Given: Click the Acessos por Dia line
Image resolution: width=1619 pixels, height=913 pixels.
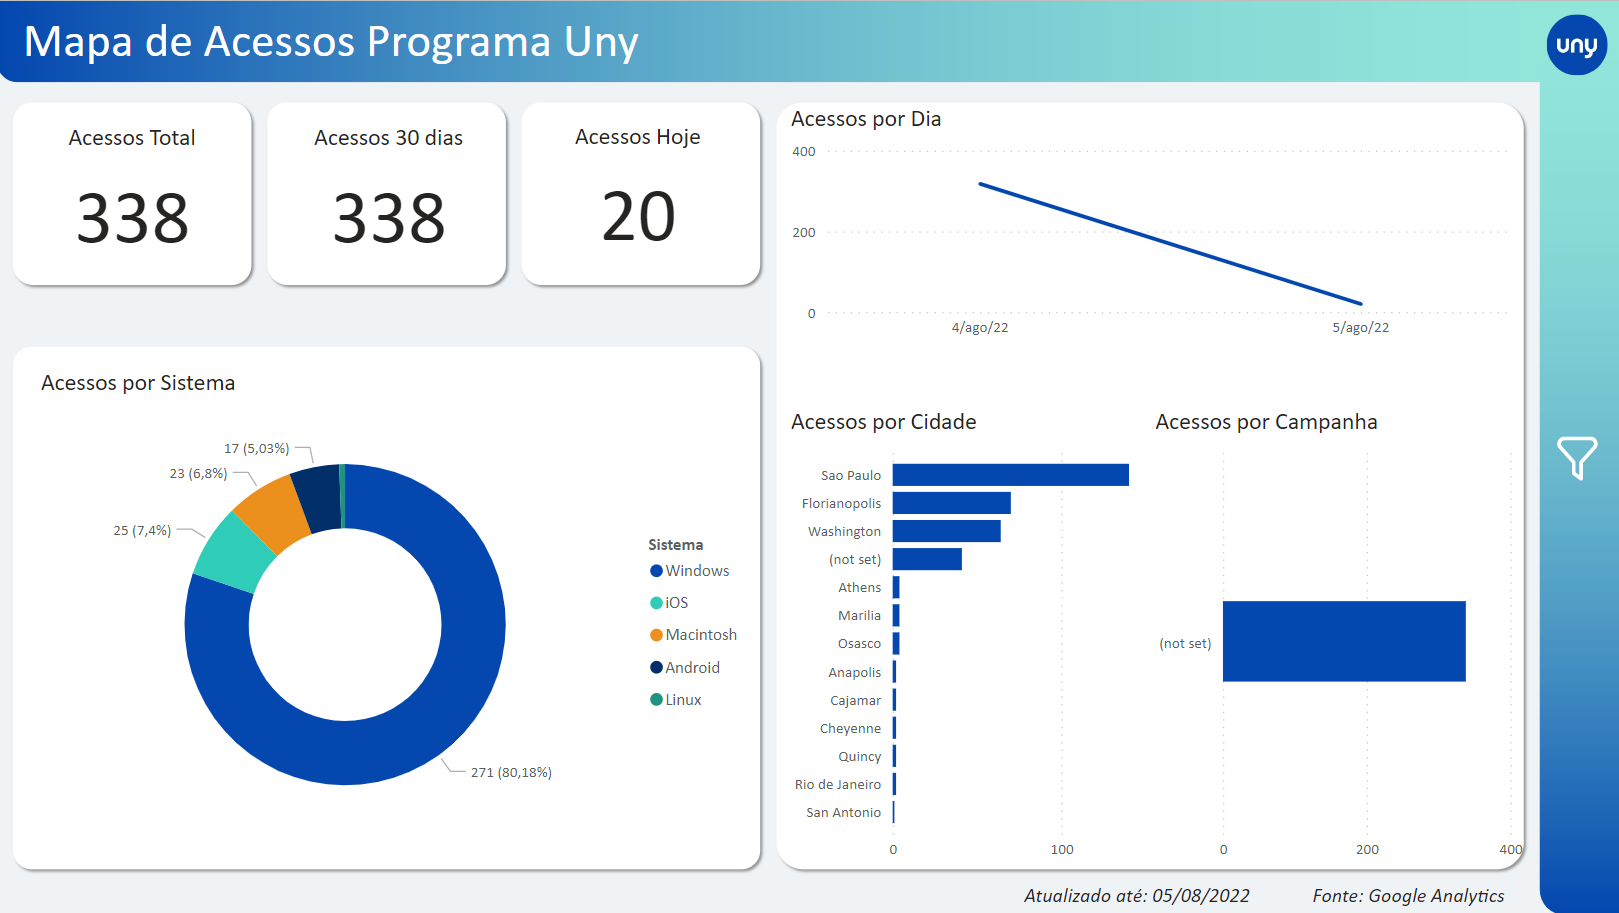Looking at the screenshot, I should coord(1170,243).
